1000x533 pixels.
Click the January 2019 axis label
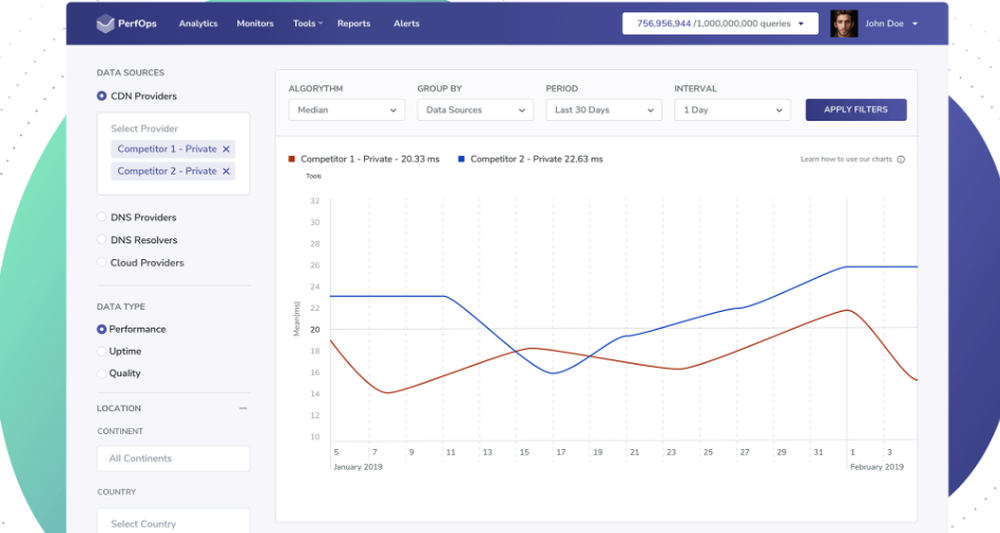[358, 467]
